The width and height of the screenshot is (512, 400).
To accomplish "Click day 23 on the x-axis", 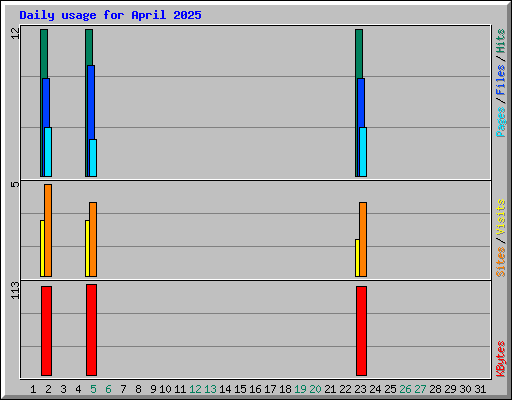I will [x=360, y=389].
